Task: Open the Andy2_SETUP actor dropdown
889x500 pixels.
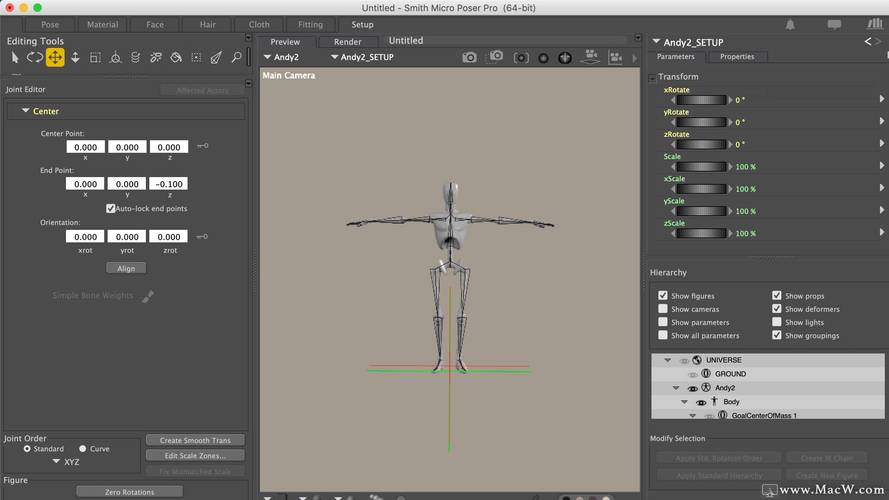Action: (x=362, y=58)
